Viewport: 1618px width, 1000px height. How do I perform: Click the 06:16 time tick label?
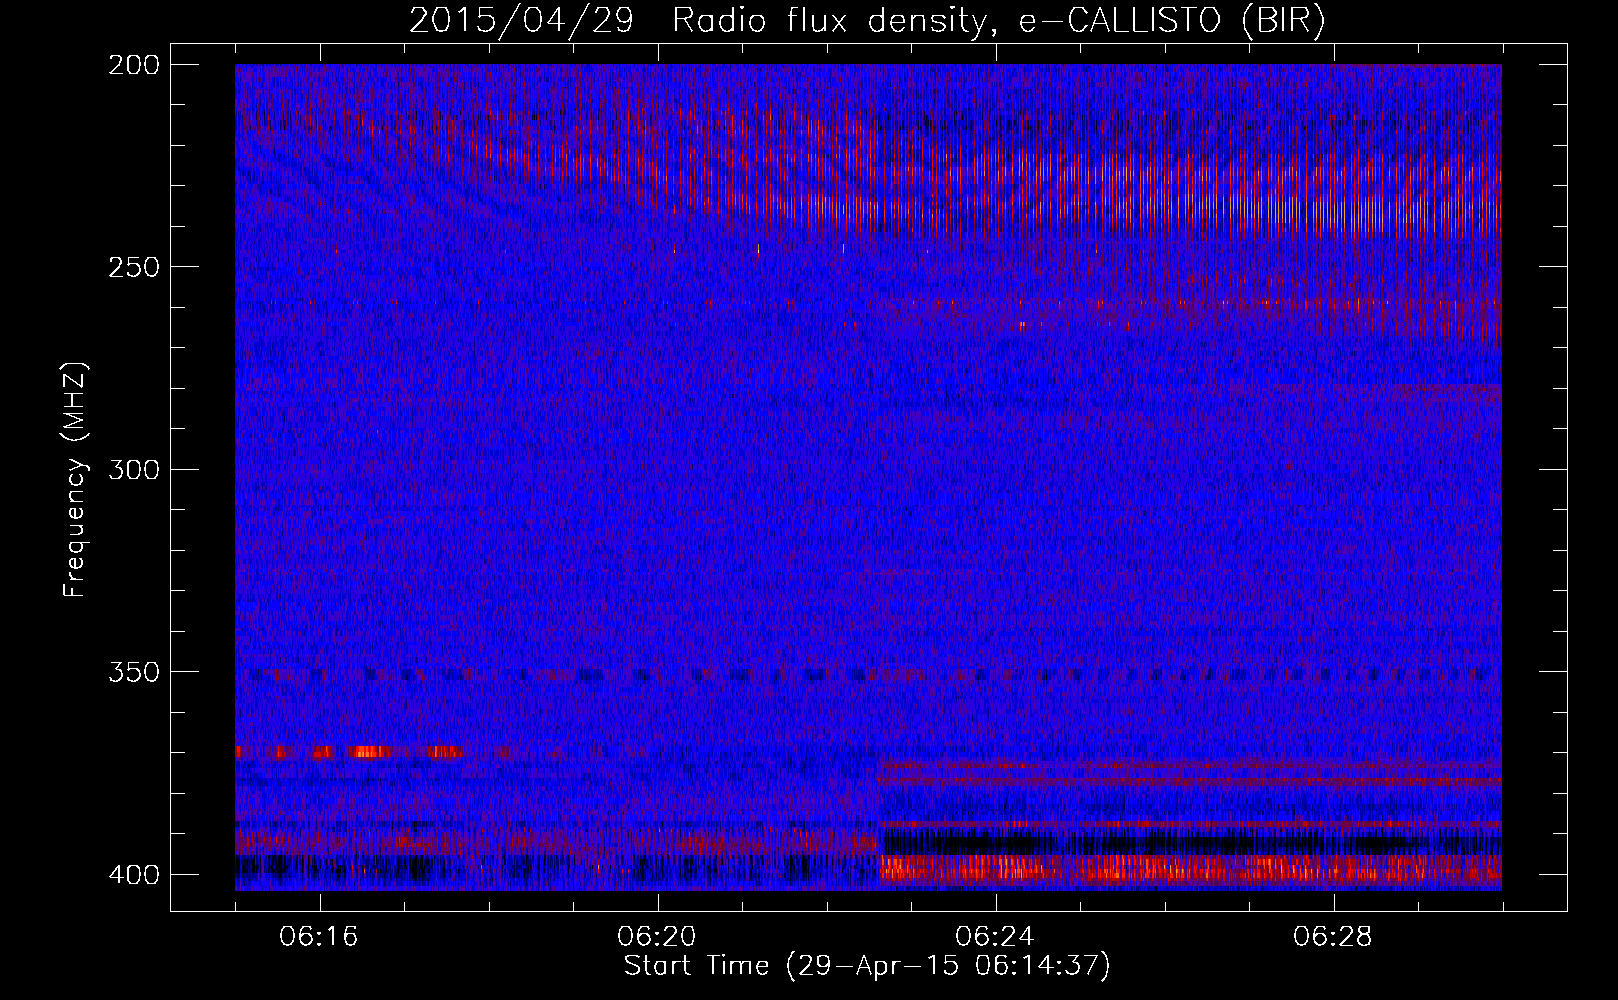coord(319,937)
